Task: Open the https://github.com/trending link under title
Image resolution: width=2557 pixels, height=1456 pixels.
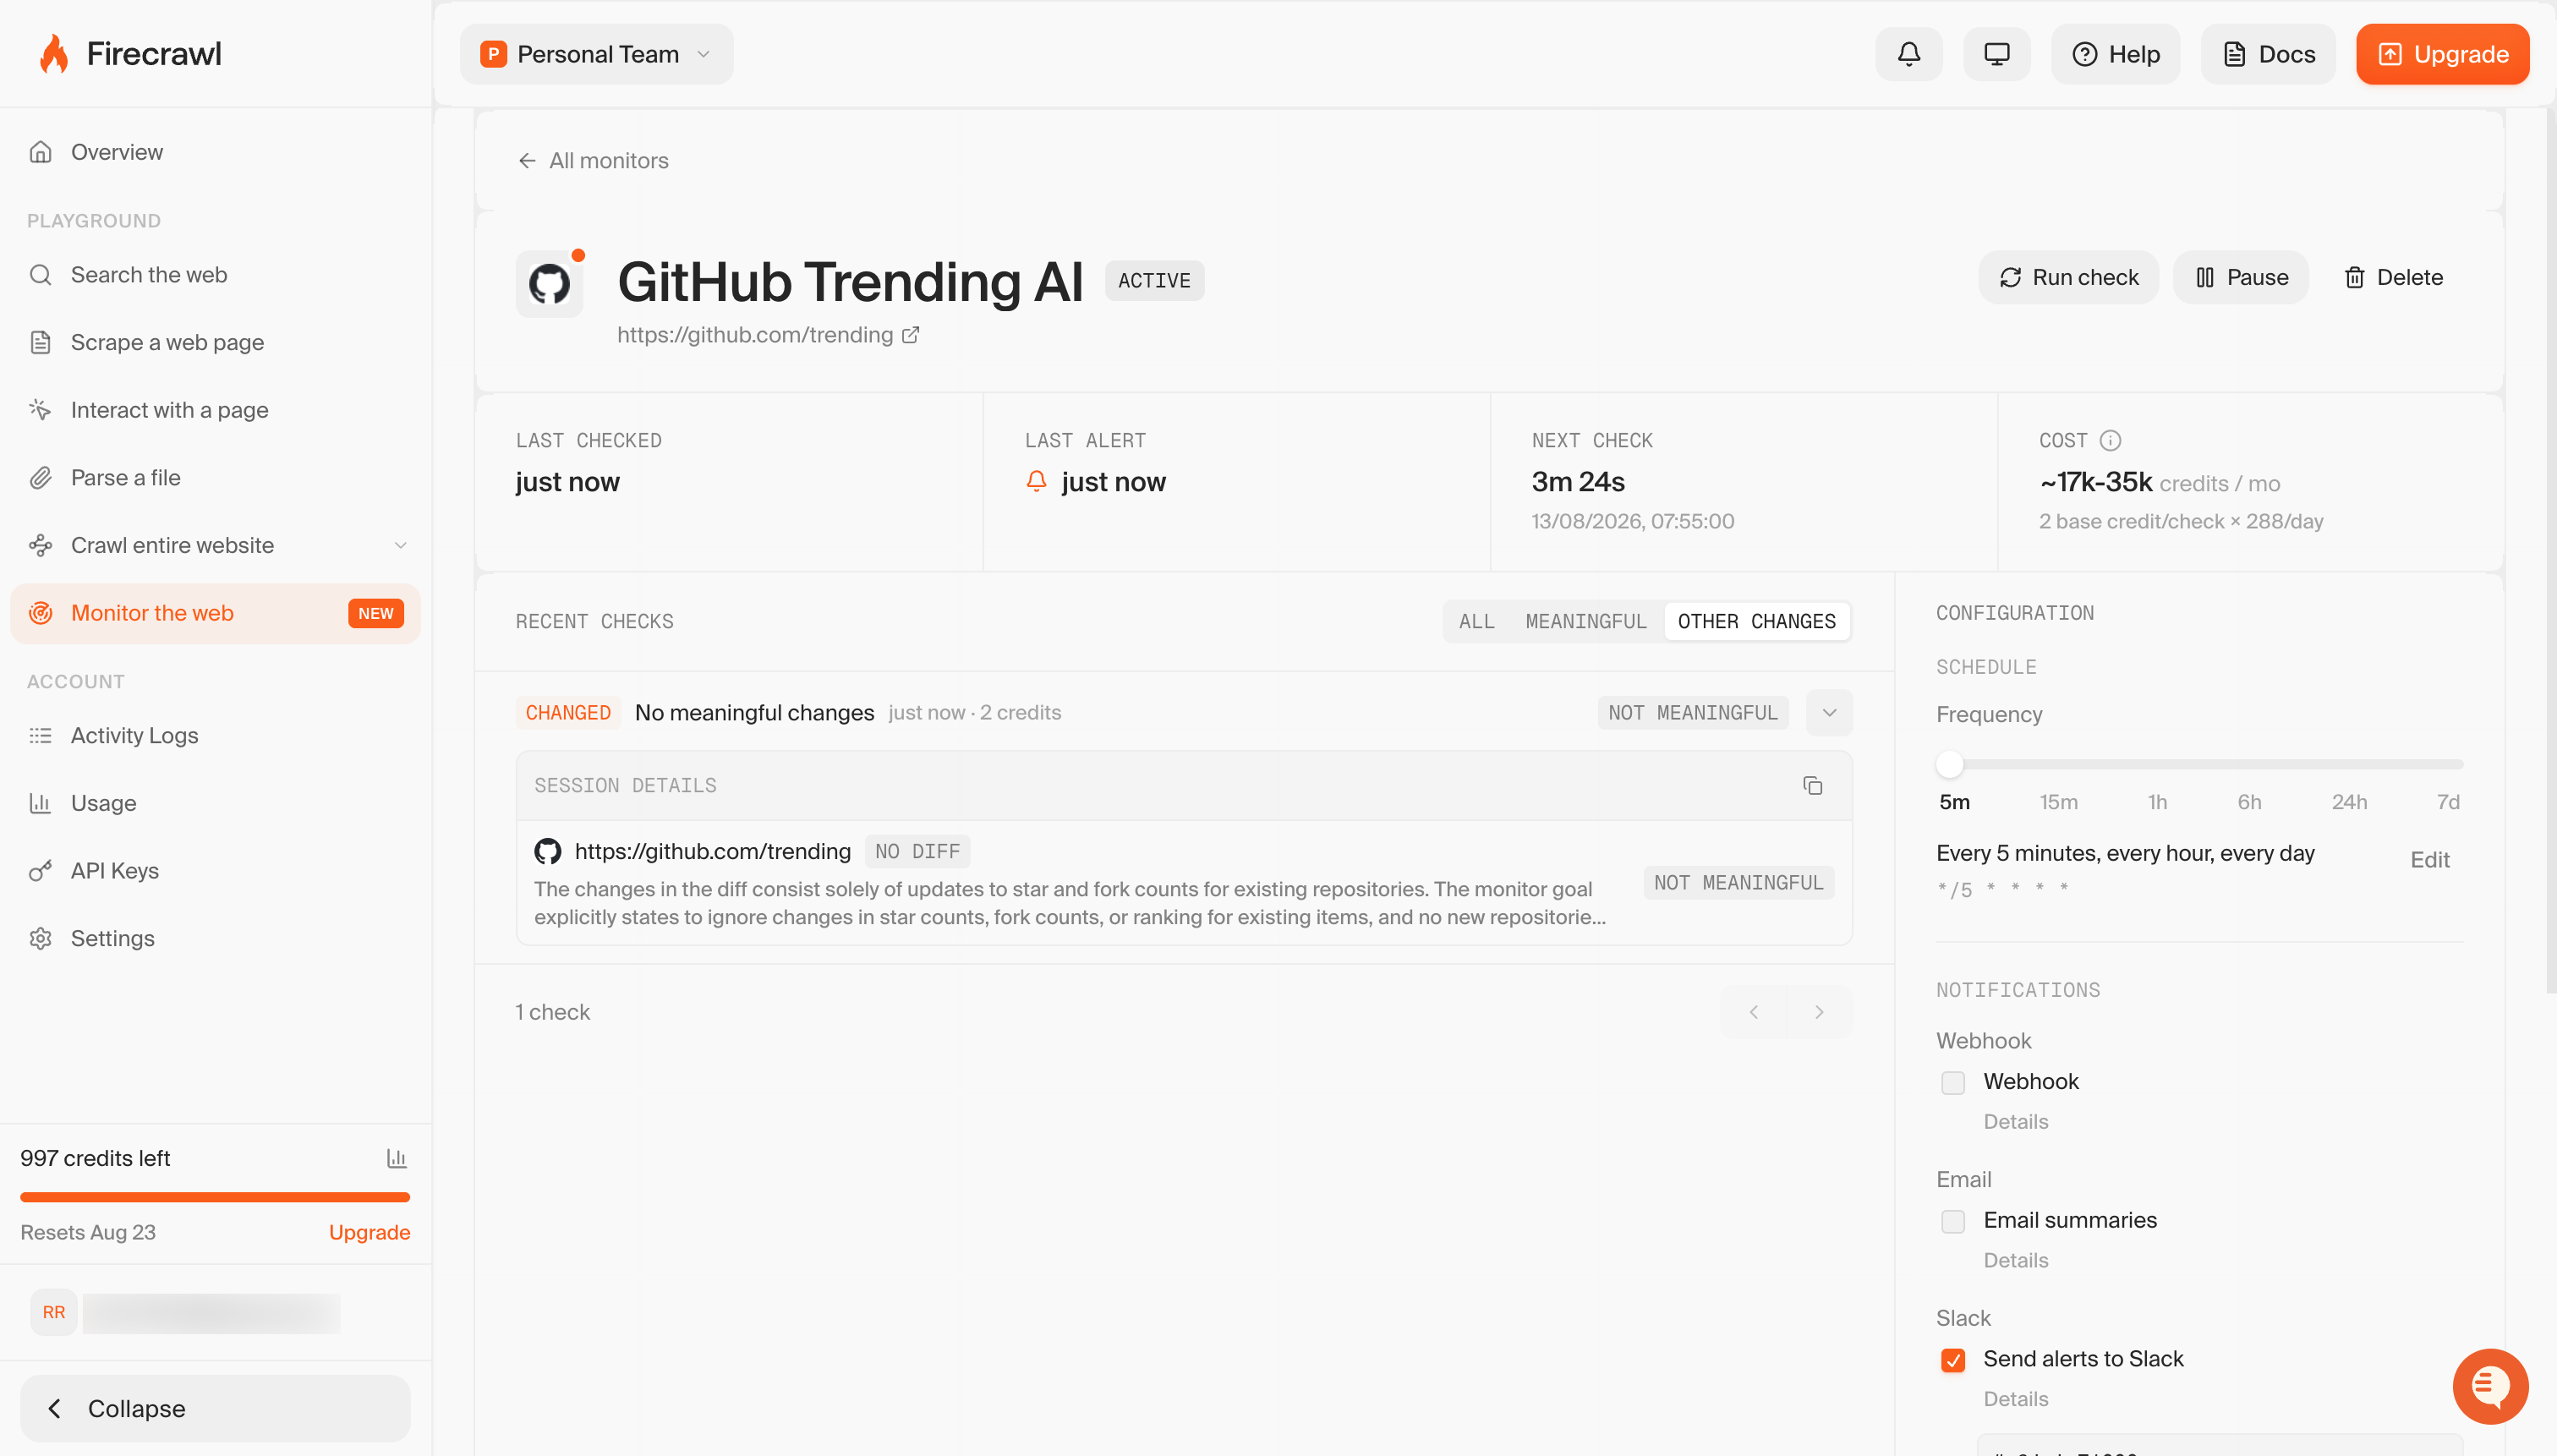Action: (755, 335)
